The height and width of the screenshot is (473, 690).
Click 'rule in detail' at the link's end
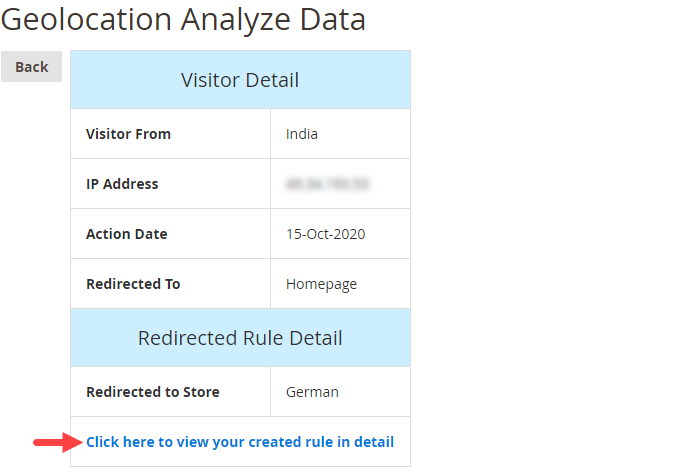point(354,442)
